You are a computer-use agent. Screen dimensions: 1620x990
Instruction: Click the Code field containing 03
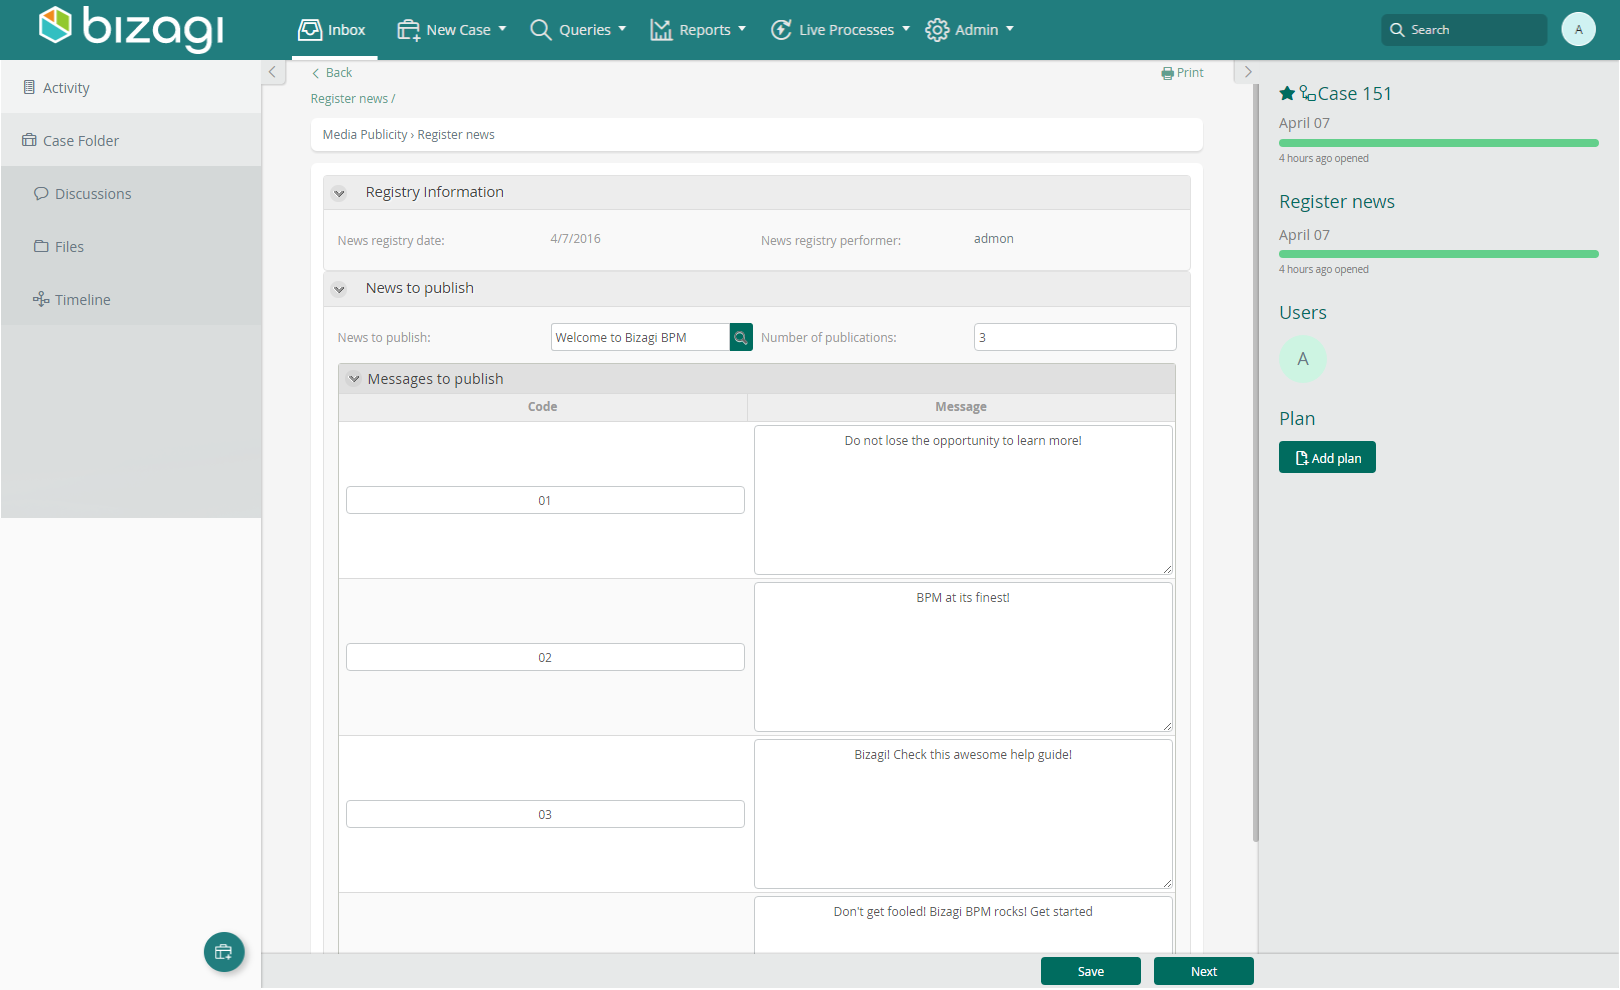(545, 814)
